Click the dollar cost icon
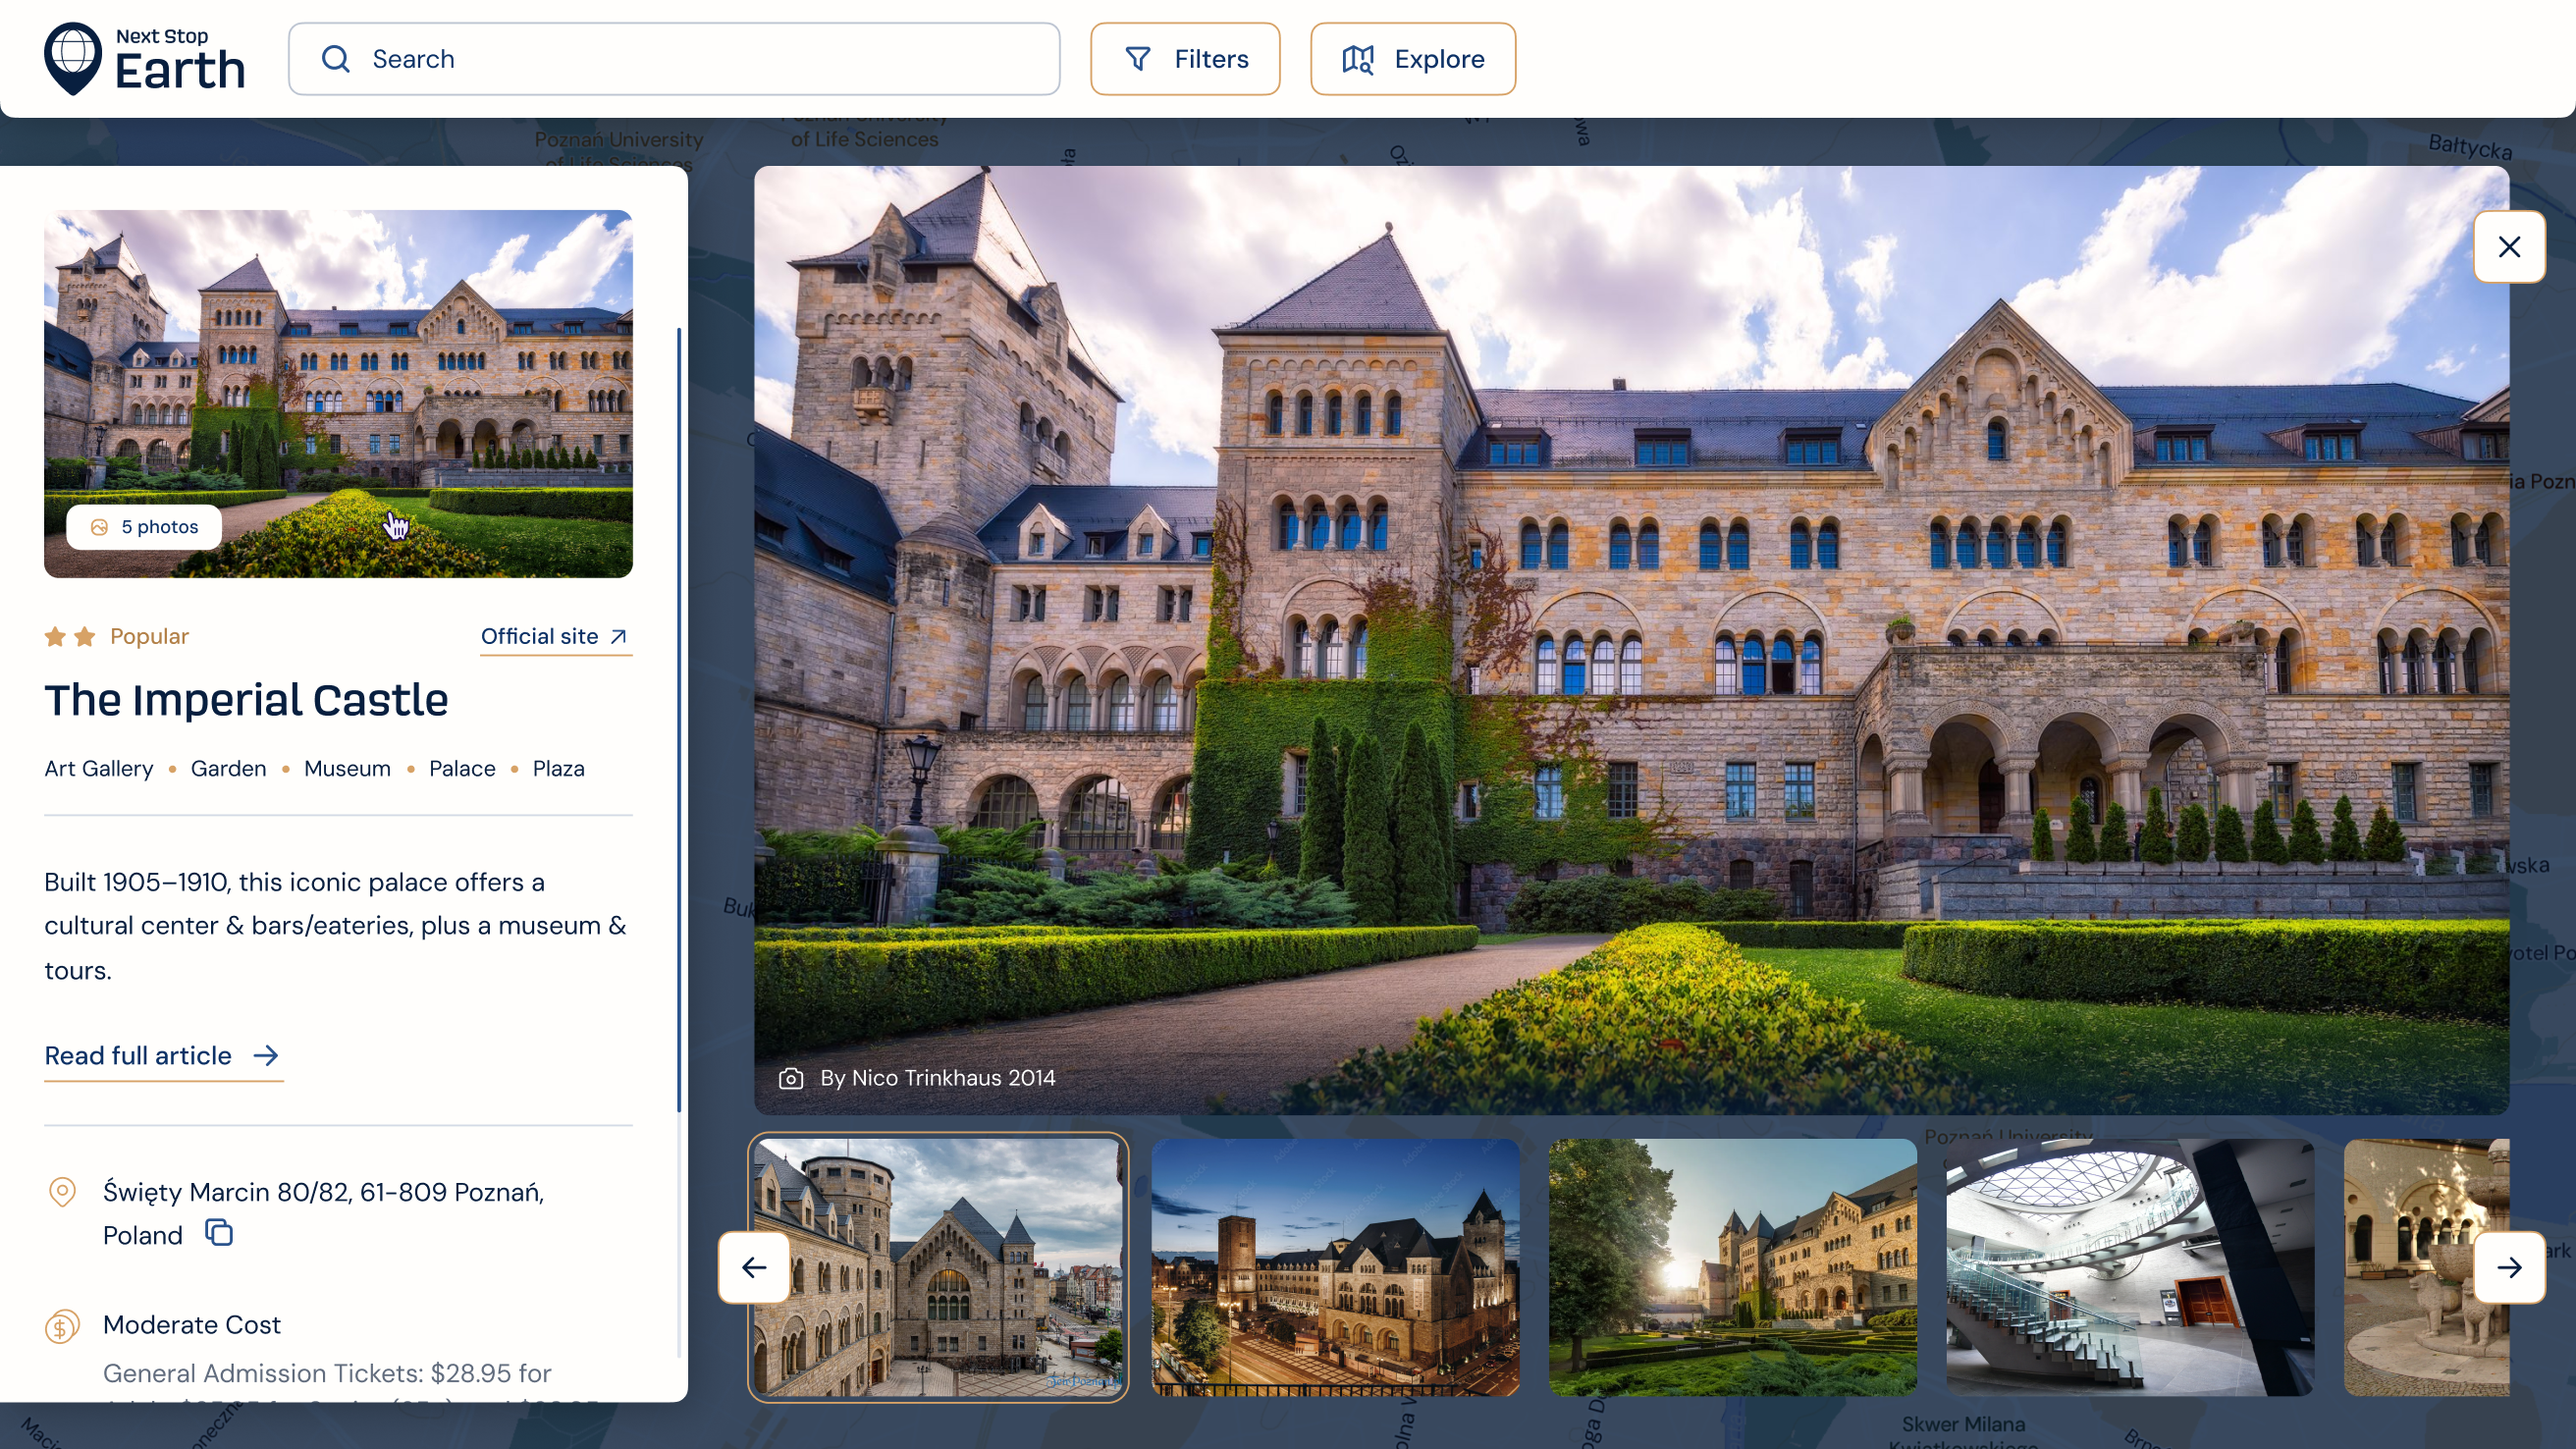Image resolution: width=2576 pixels, height=1449 pixels. (x=62, y=1327)
